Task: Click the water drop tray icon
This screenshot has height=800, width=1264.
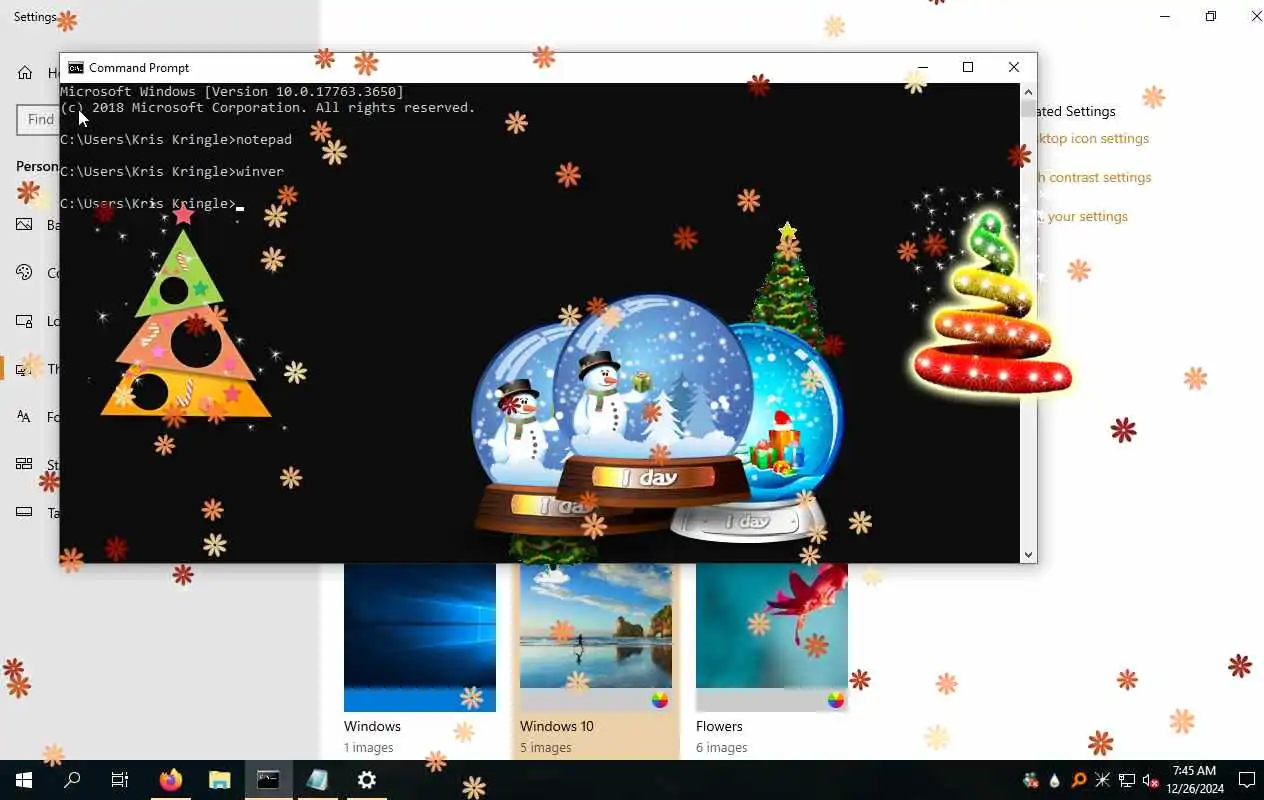Action: [x=1055, y=780]
